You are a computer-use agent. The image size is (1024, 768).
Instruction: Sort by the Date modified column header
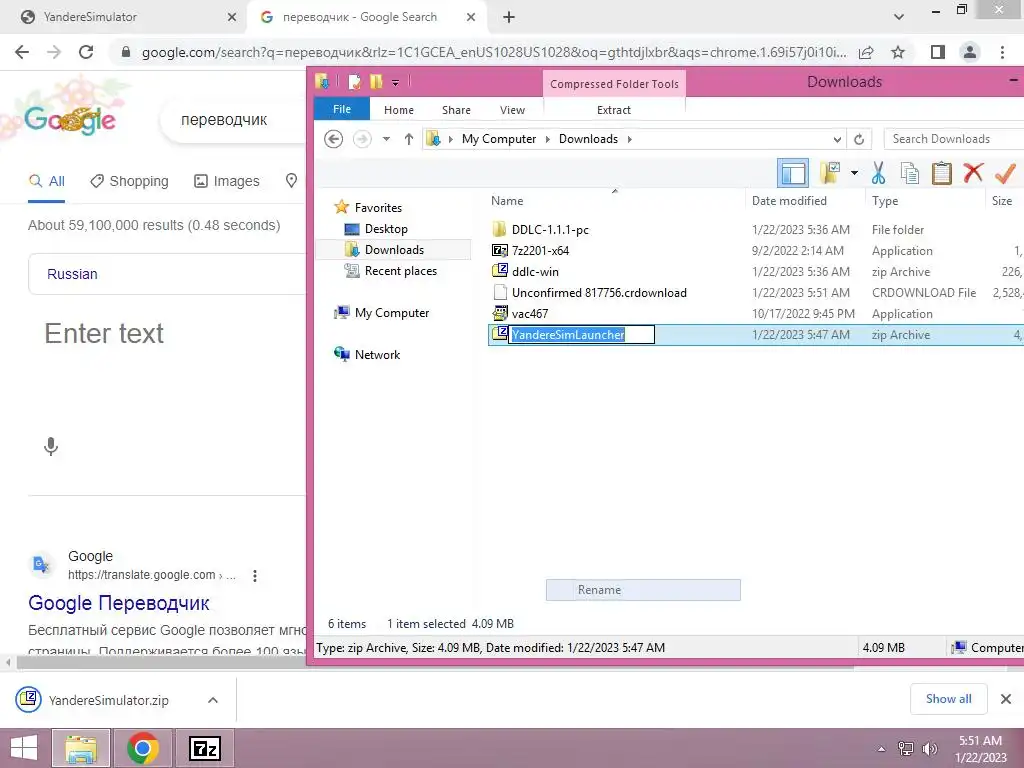point(789,201)
